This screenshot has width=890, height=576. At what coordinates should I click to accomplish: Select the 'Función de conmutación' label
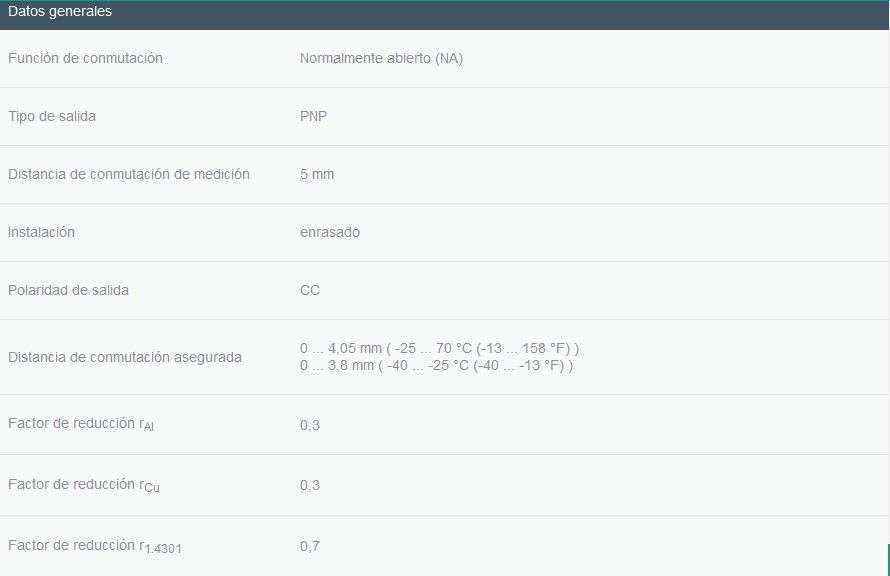(x=85, y=58)
